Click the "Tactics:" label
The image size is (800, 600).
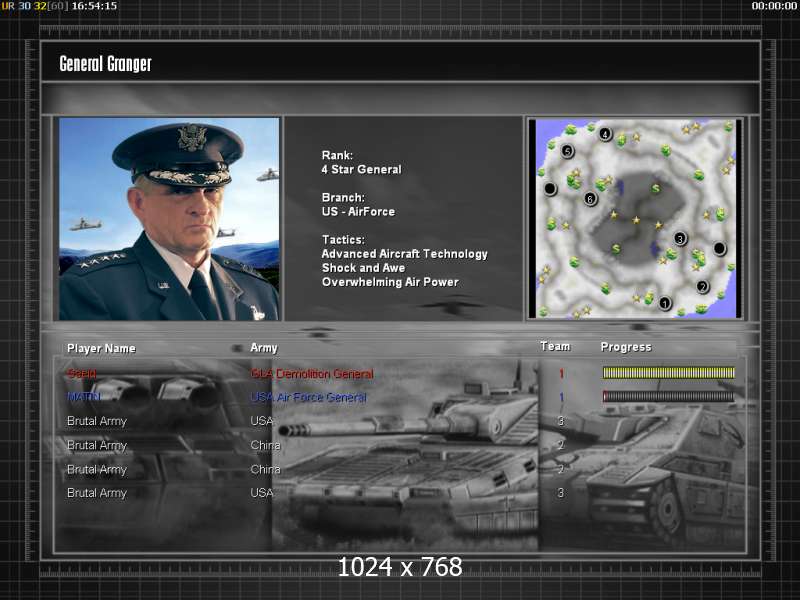(343, 239)
